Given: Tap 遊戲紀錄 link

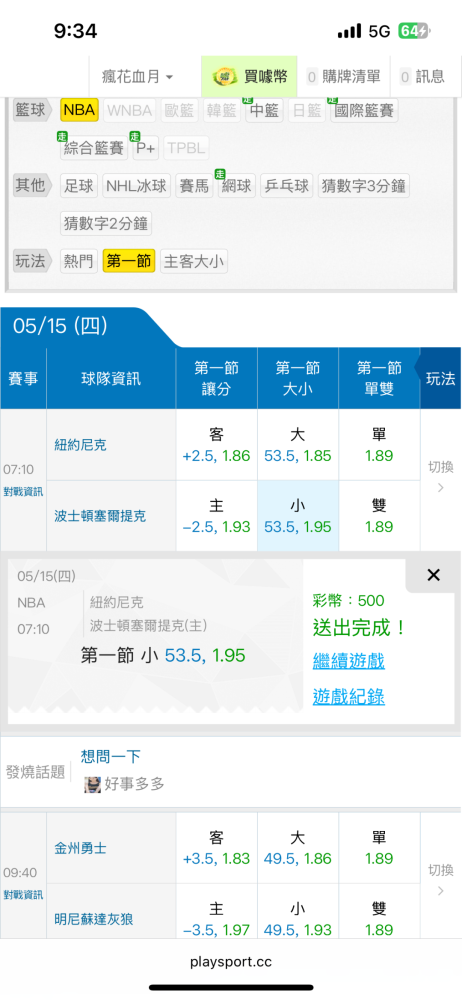Looking at the screenshot, I should pyautogui.click(x=348, y=696).
